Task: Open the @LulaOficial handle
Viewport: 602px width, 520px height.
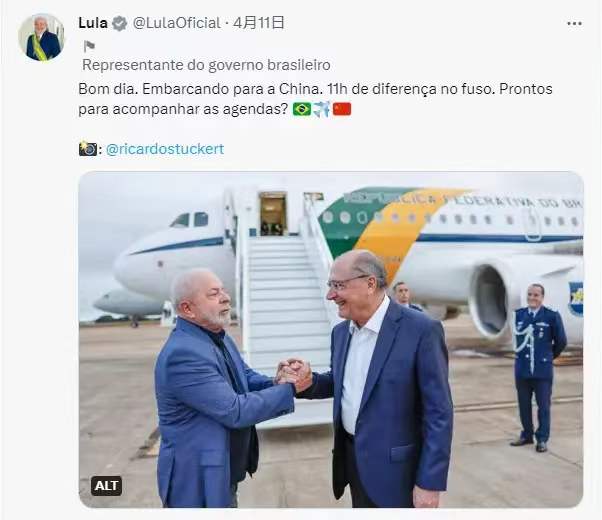Action: 177,23
